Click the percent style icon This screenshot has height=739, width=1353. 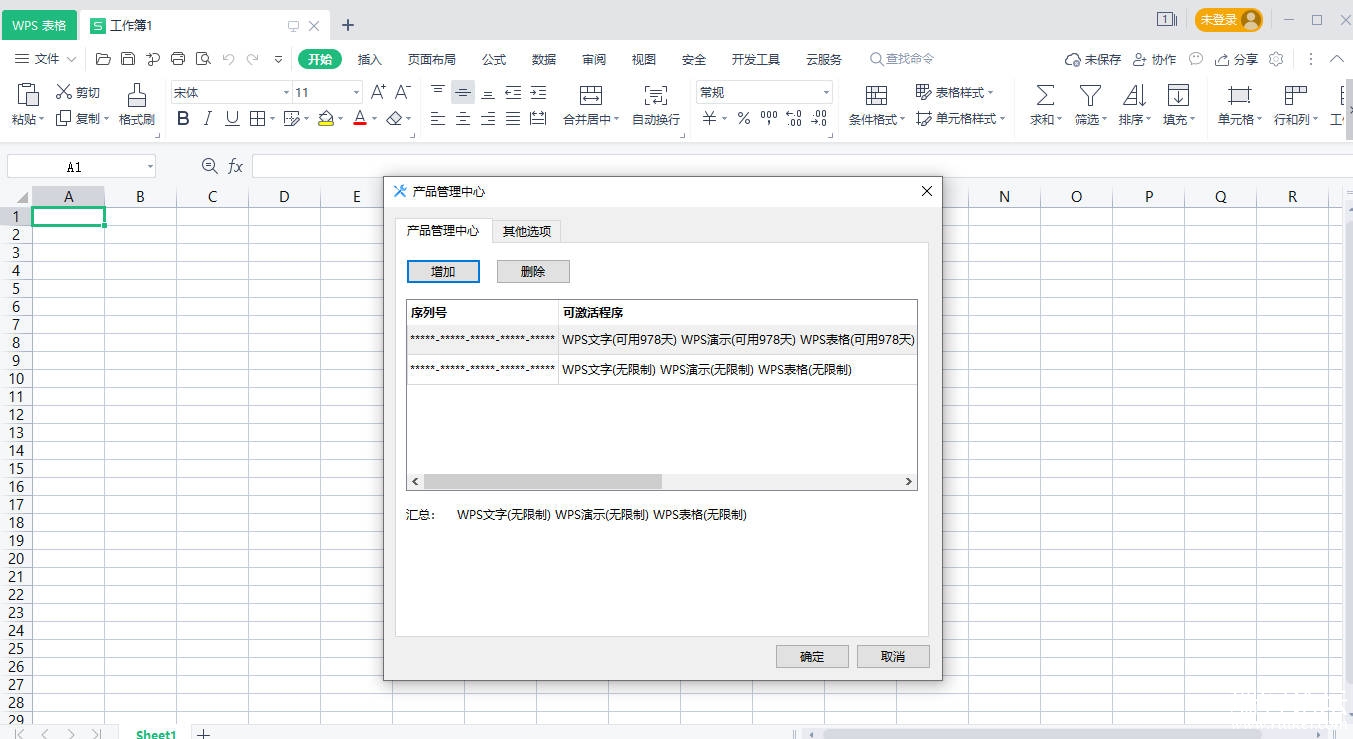744,119
